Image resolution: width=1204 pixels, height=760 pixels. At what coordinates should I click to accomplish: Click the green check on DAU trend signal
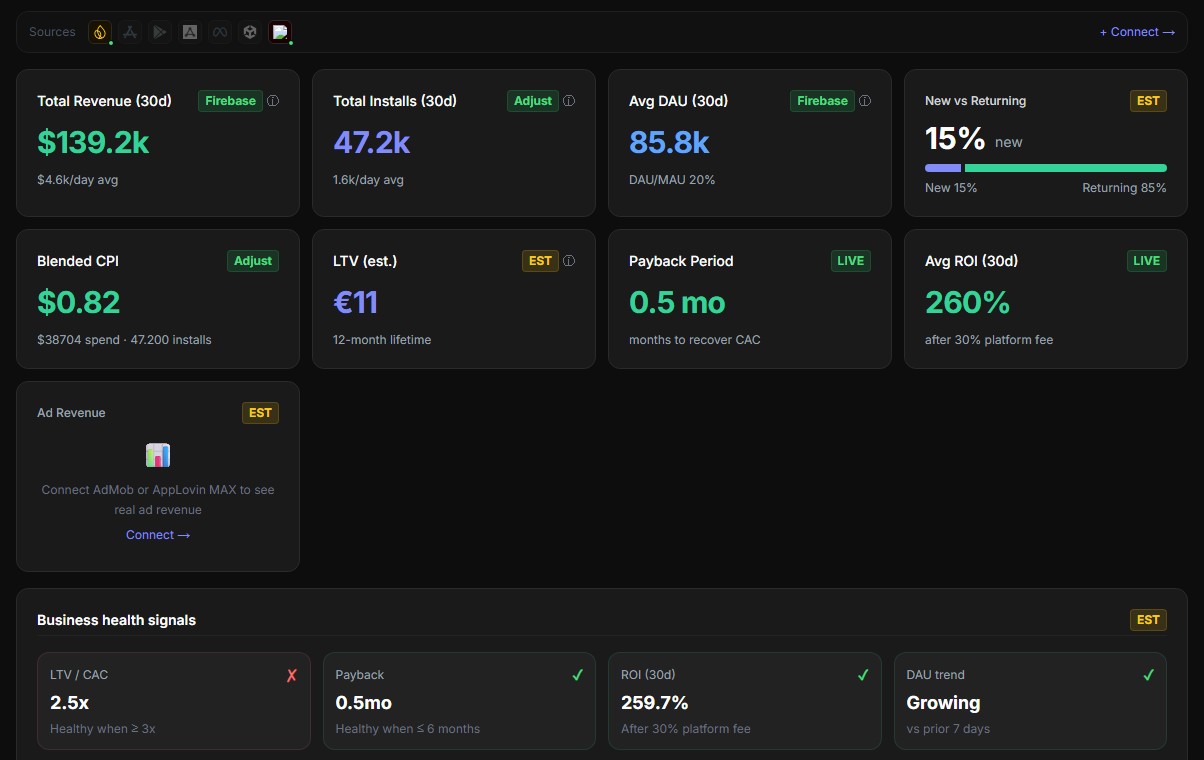coord(1148,676)
